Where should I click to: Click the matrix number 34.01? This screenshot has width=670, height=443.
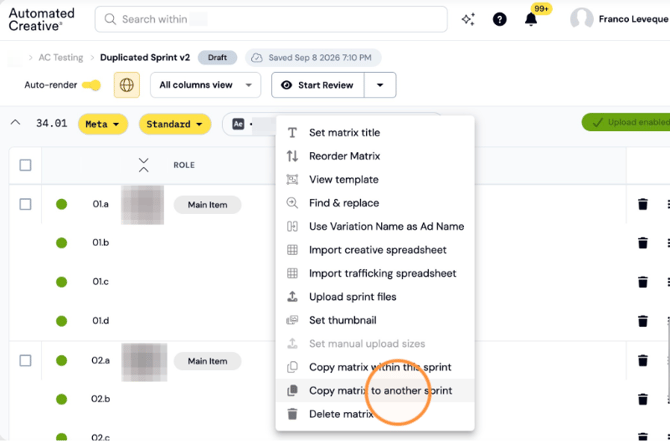coord(52,123)
